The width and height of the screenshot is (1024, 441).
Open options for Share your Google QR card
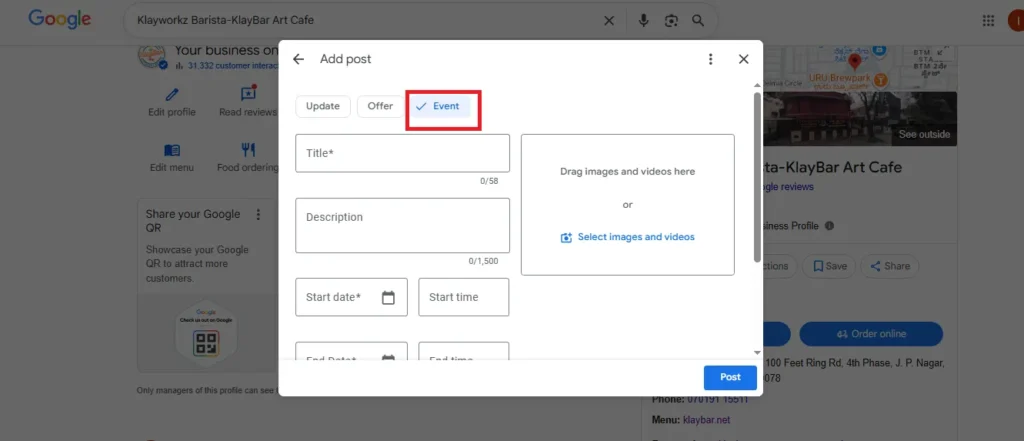click(x=258, y=214)
